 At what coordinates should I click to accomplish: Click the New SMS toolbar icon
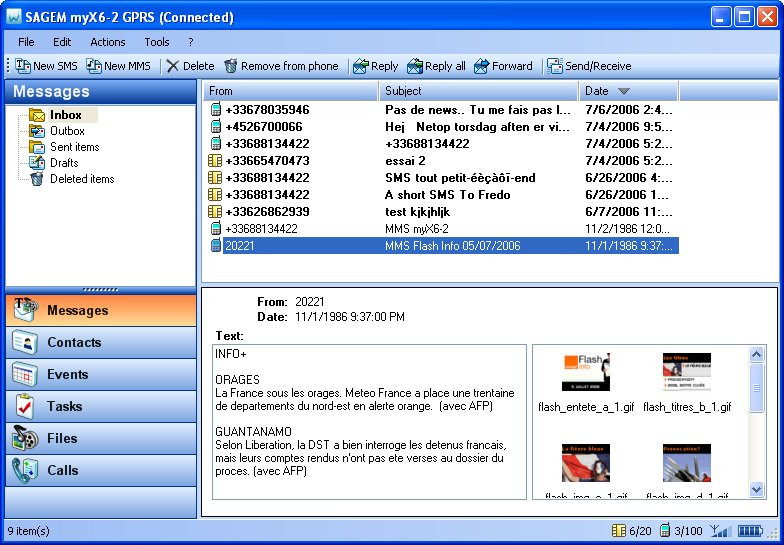point(23,66)
